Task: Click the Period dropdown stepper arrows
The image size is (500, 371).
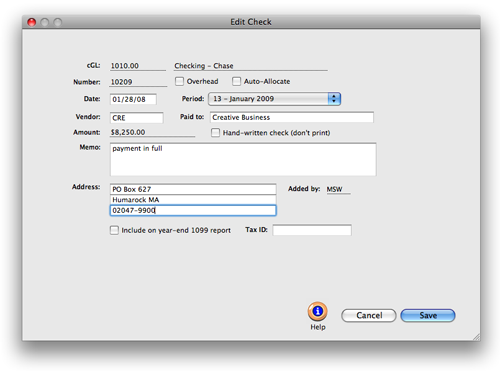Action: (x=334, y=99)
